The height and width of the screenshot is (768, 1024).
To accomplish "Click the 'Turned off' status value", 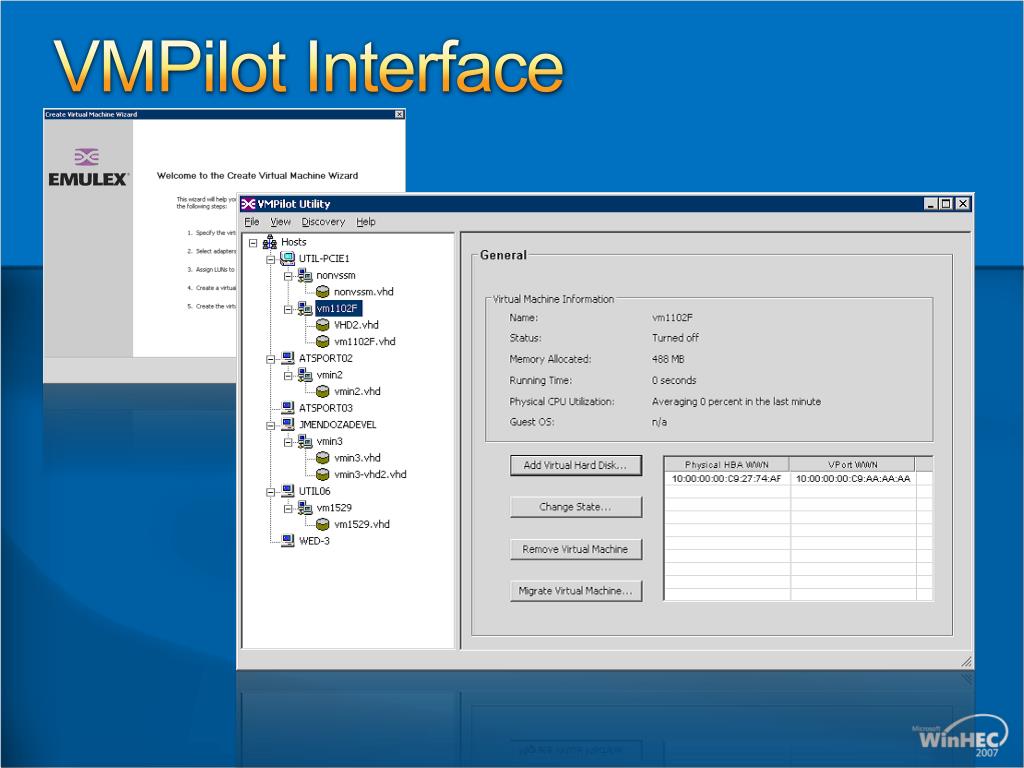I will coord(675,338).
